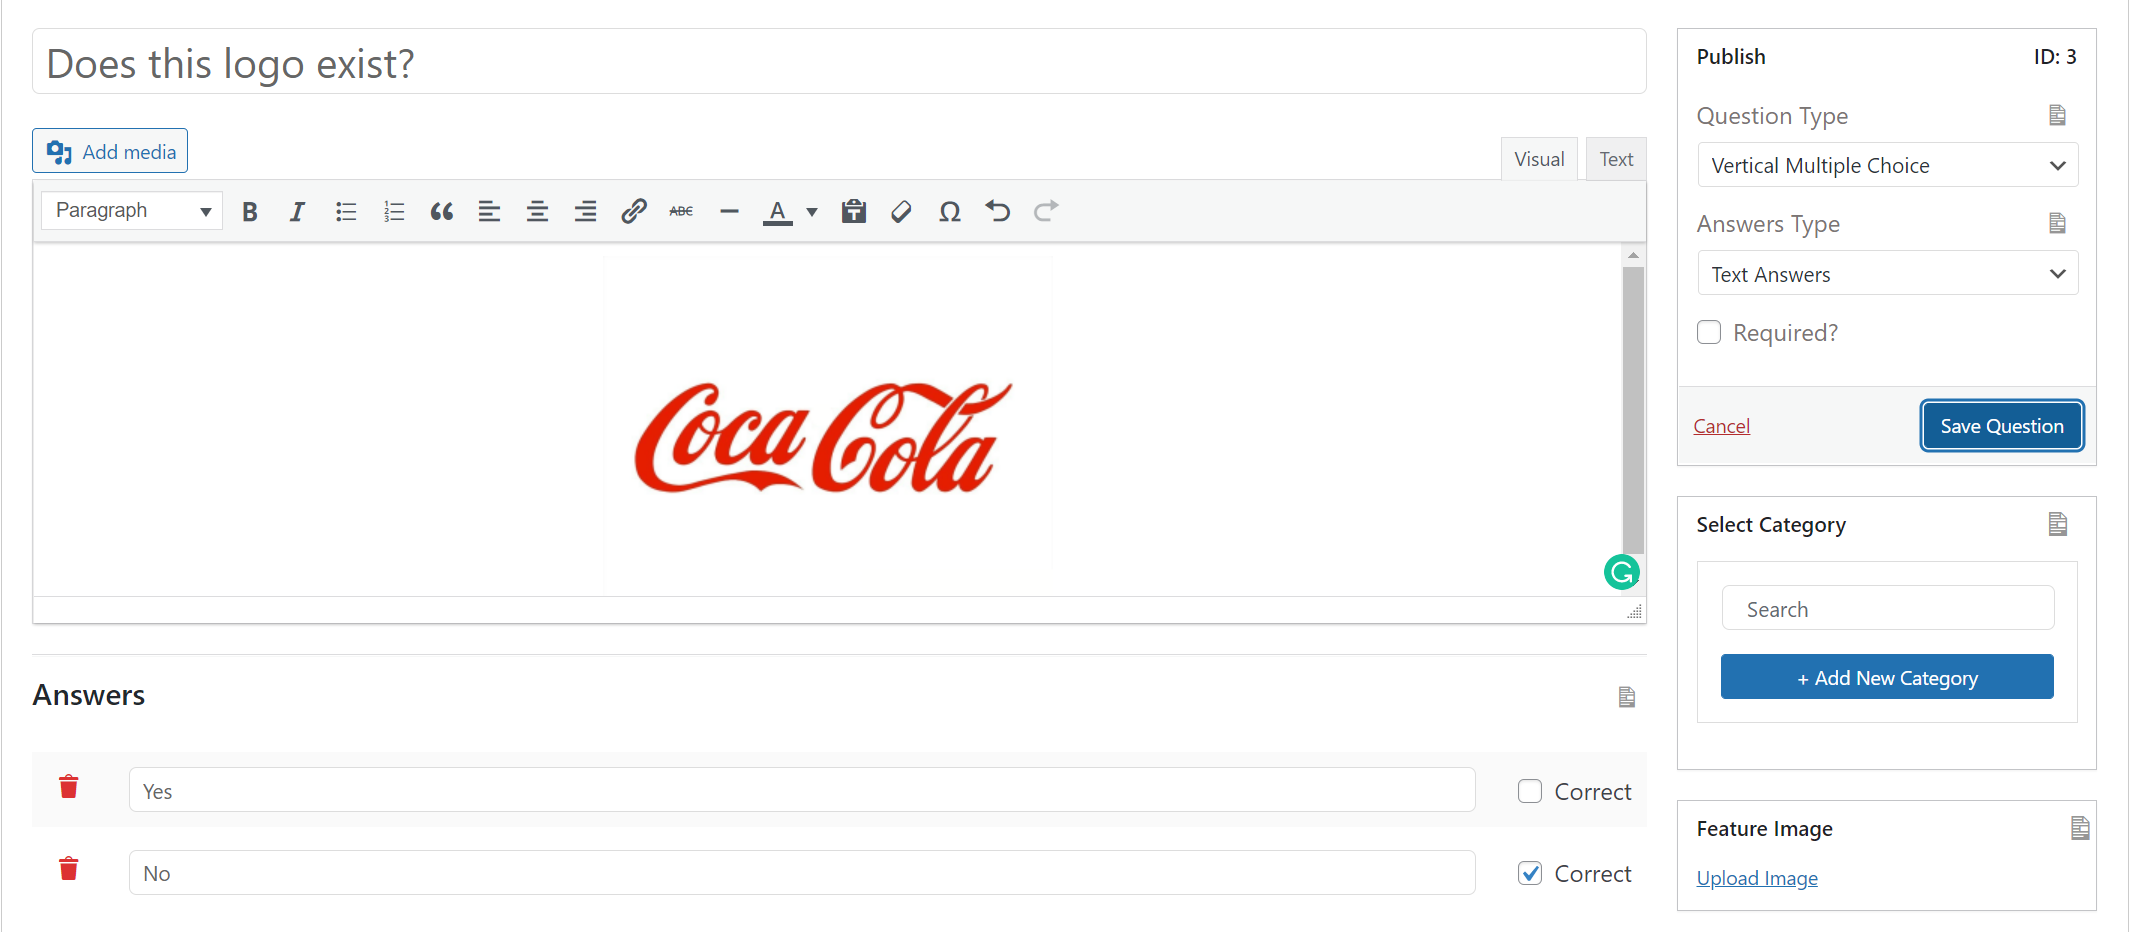Align text right
This screenshot has width=2144, height=932.
(585, 211)
